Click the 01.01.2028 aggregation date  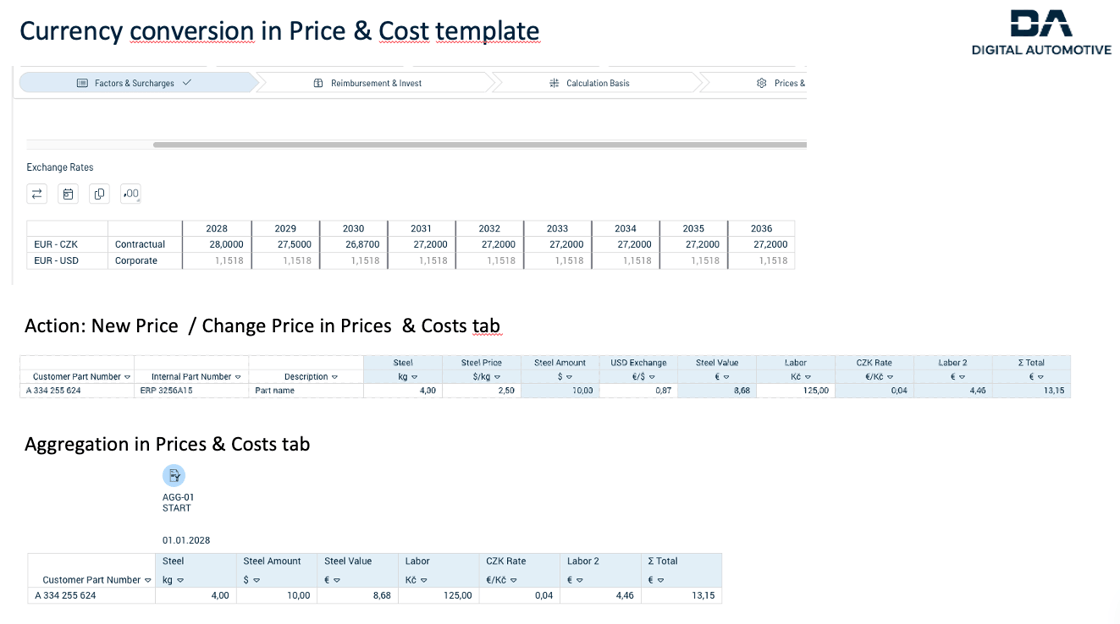click(x=186, y=540)
